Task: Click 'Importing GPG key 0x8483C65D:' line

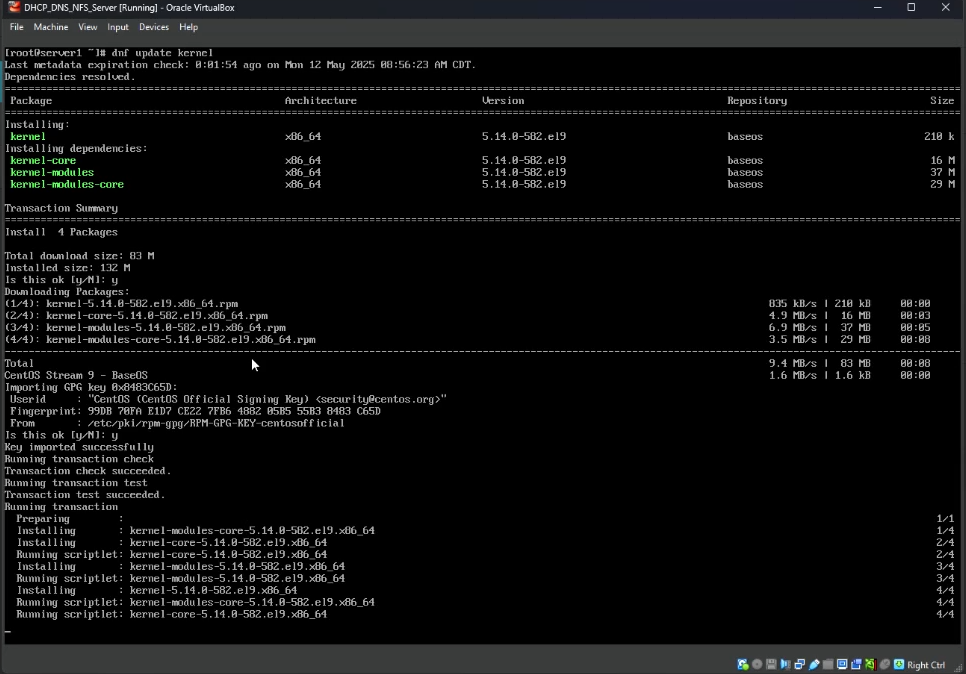Action: 91,388
